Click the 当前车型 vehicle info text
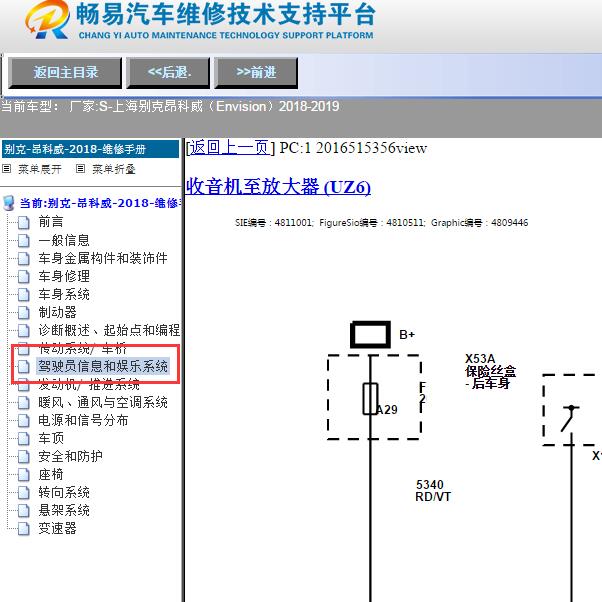Image resolution: width=602 pixels, height=602 pixels. [x=170, y=106]
